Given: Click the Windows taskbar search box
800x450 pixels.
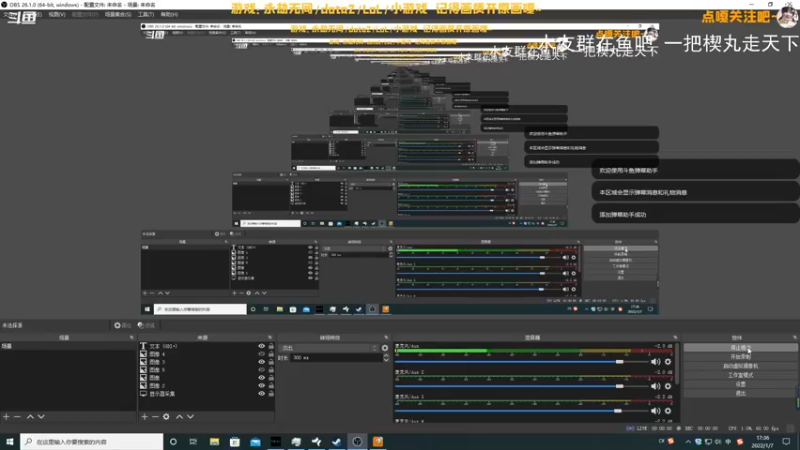Looking at the screenshot, I should [92, 441].
